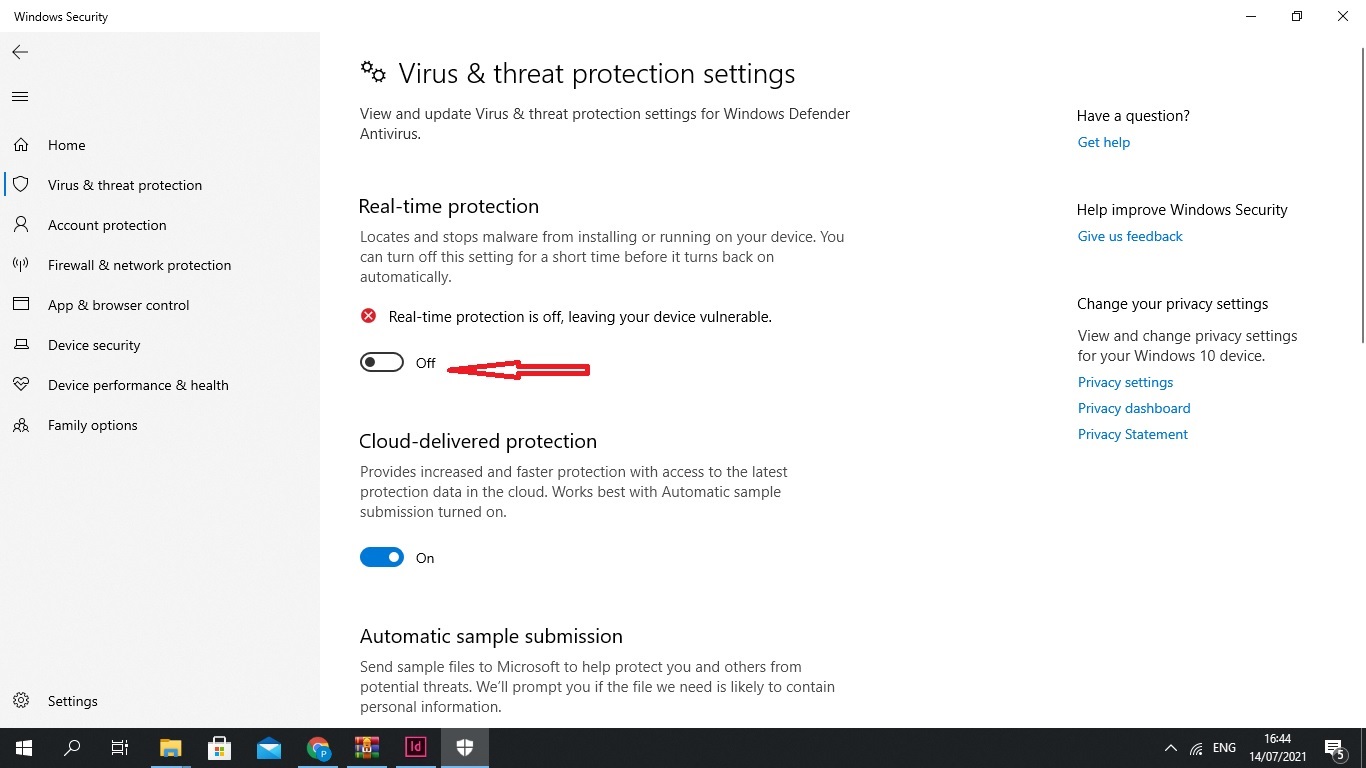This screenshot has height=768, width=1366.
Task: Open Settings at bottom of sidebar
Action: pos(72,701)
